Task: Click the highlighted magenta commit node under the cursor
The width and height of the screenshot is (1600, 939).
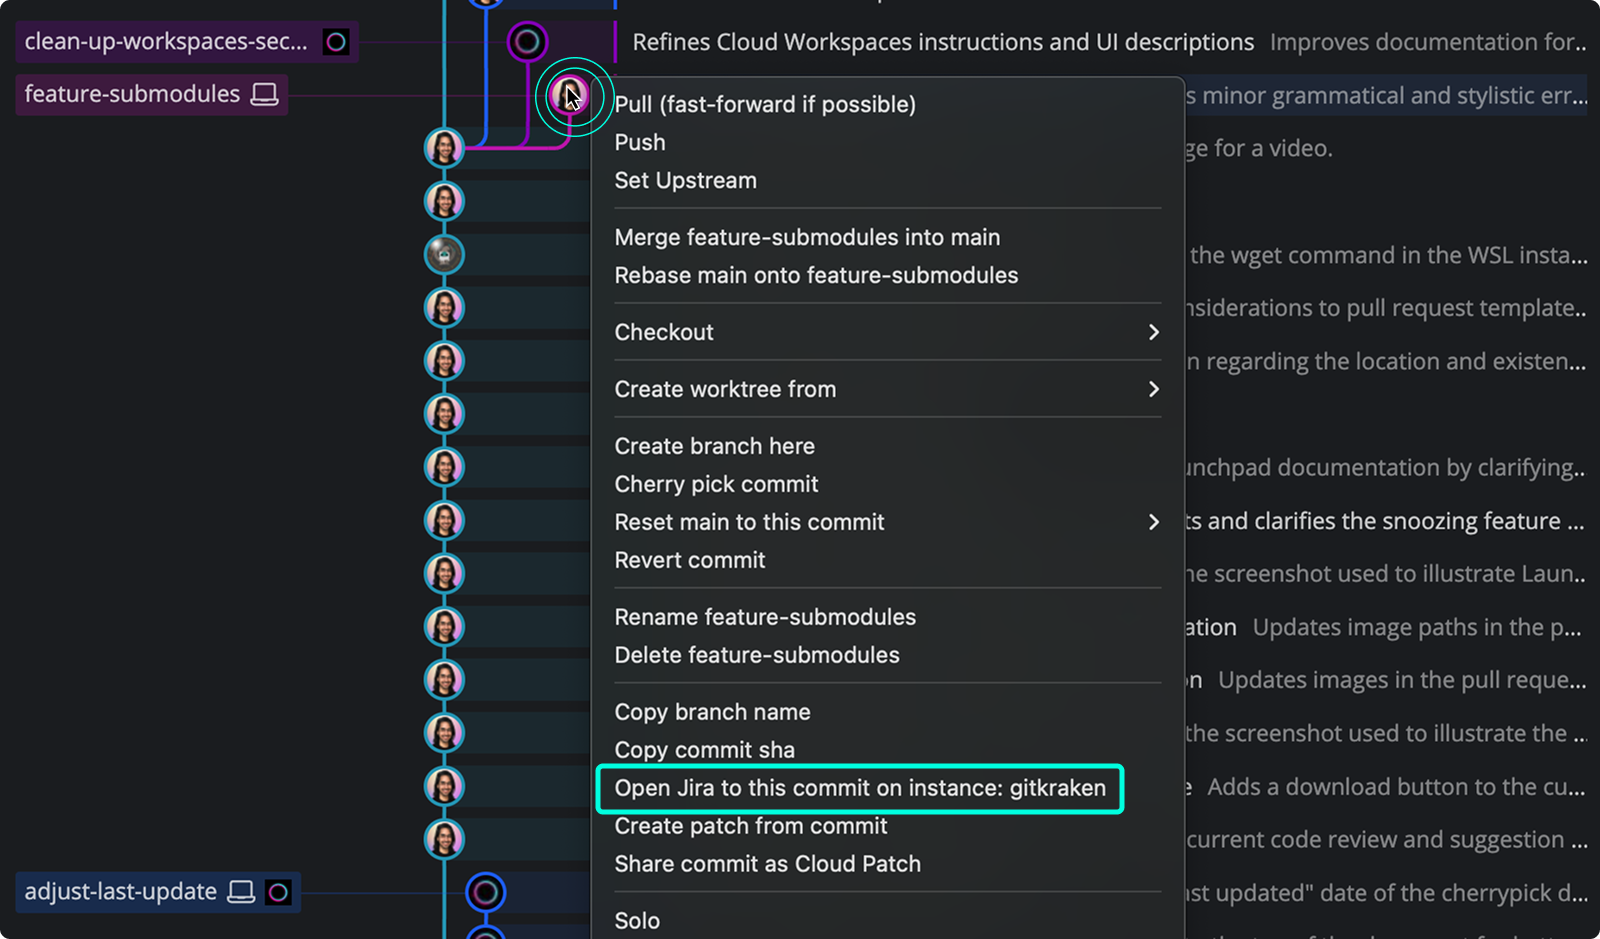Action: pyautogui.click(x=570, y=96)
